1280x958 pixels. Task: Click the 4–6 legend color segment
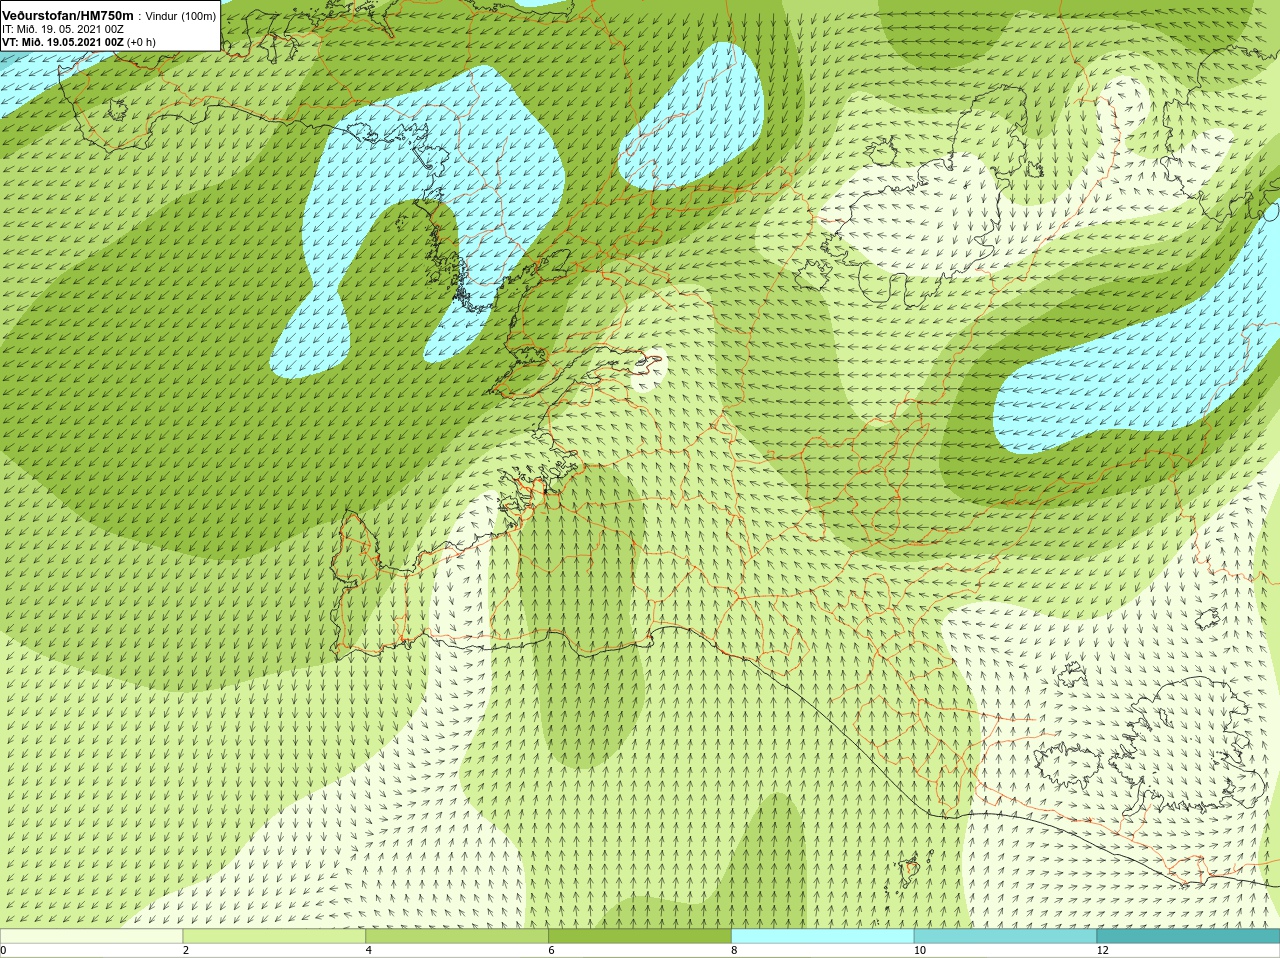pyautogui.click(x=457, y=936)
